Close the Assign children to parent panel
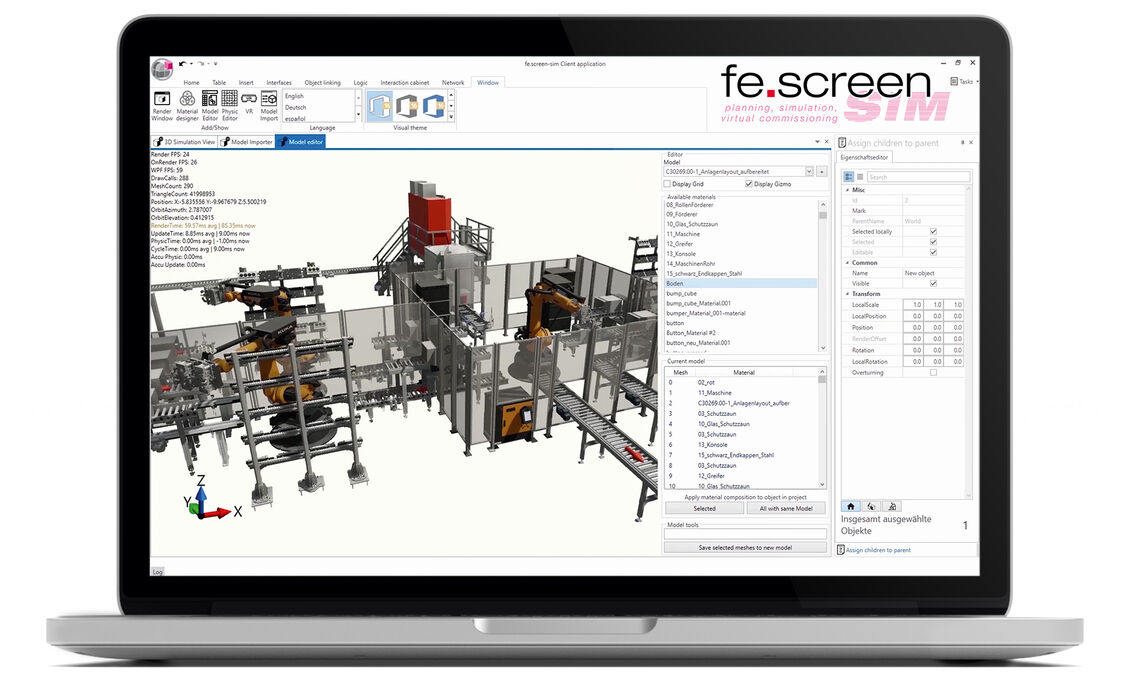Viewport: 1130px width, 681px height. click(x=971, y=143)
